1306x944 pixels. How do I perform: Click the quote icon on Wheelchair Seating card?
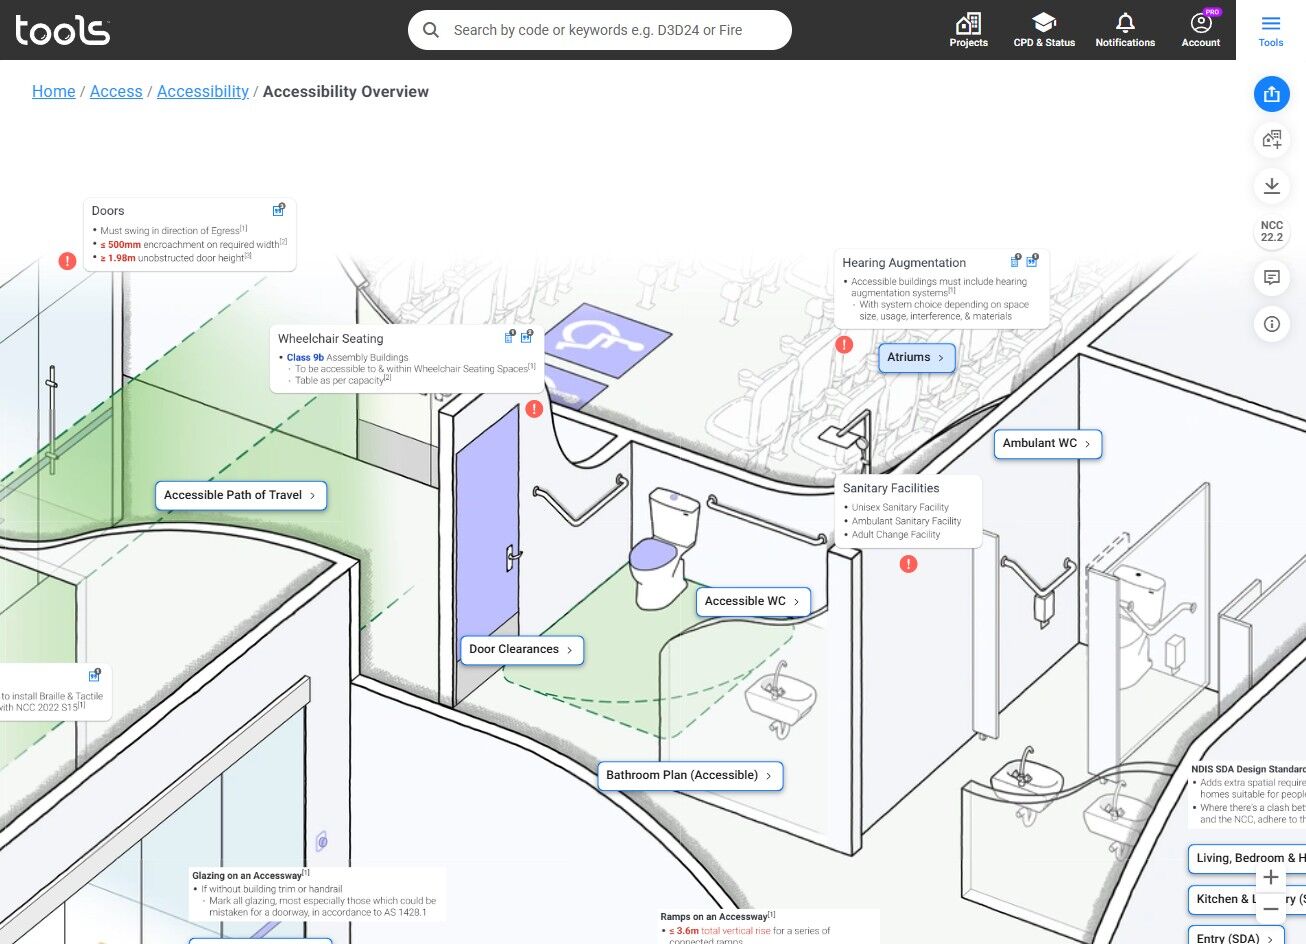527,337
